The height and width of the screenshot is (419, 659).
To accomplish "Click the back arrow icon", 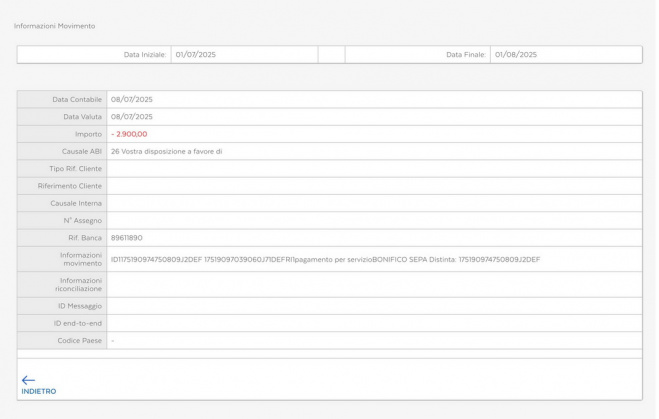I will pos(28,380).
